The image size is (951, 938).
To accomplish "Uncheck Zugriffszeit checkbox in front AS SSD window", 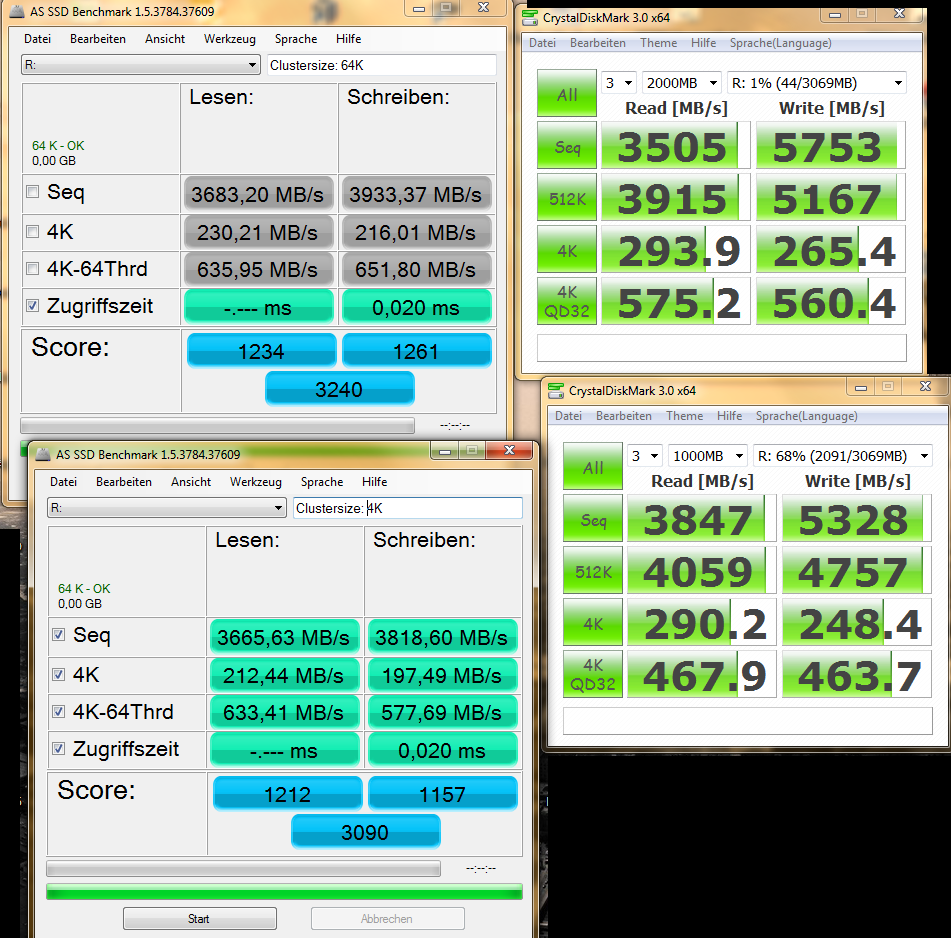I will [59, 749].
